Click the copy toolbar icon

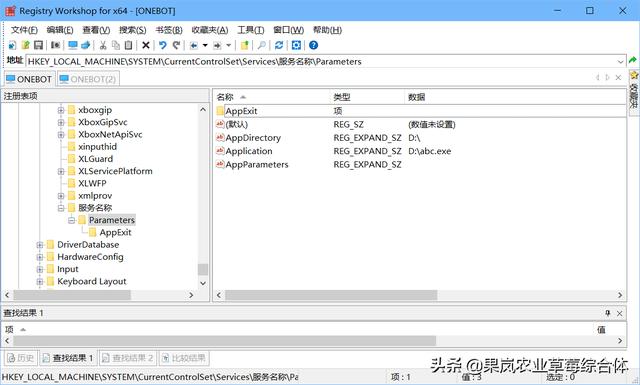[116, 45]
